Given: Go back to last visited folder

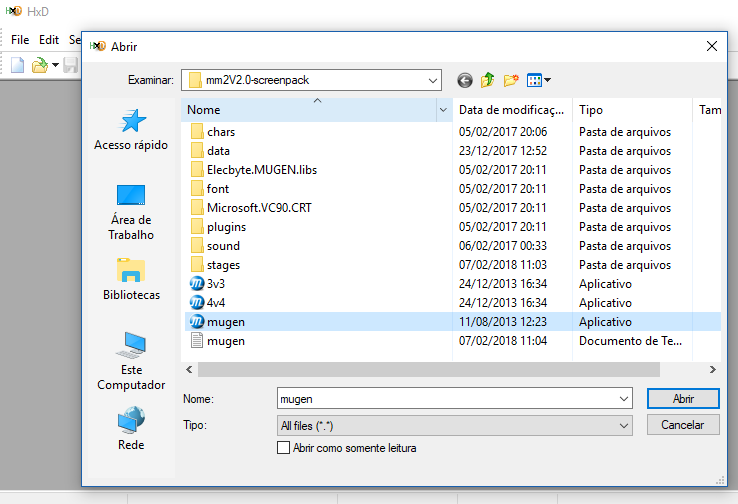Looking at the screenshot, I should (x=465, y=80).
